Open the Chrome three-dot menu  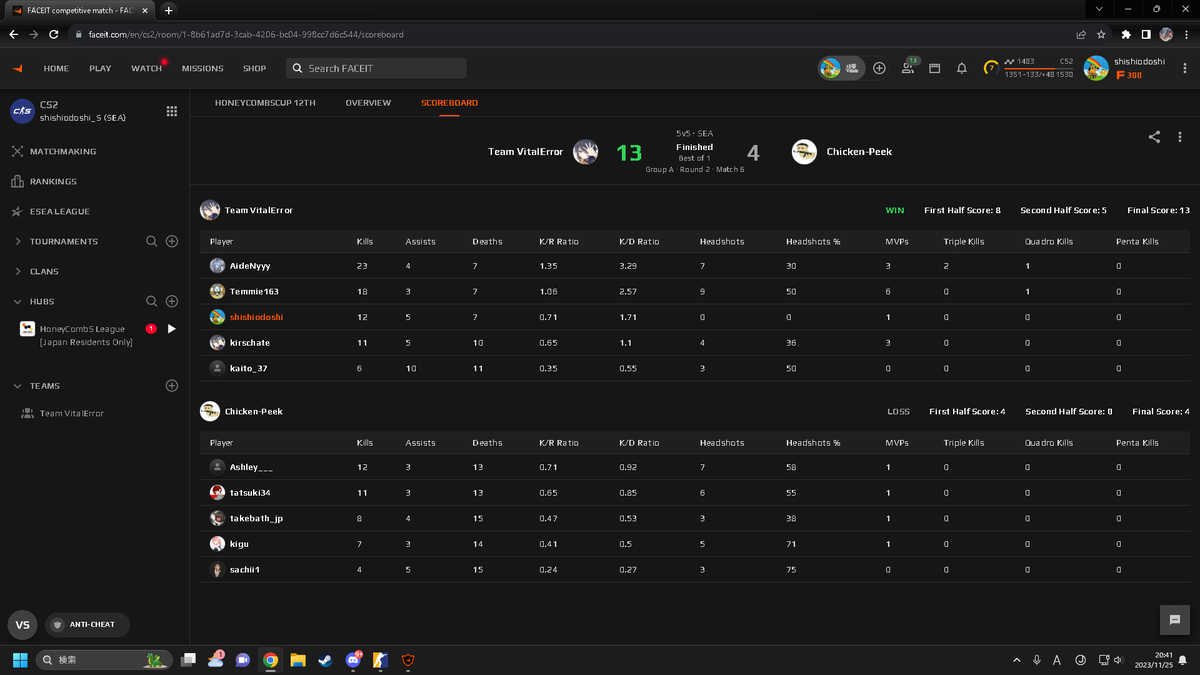point(1186,34)
